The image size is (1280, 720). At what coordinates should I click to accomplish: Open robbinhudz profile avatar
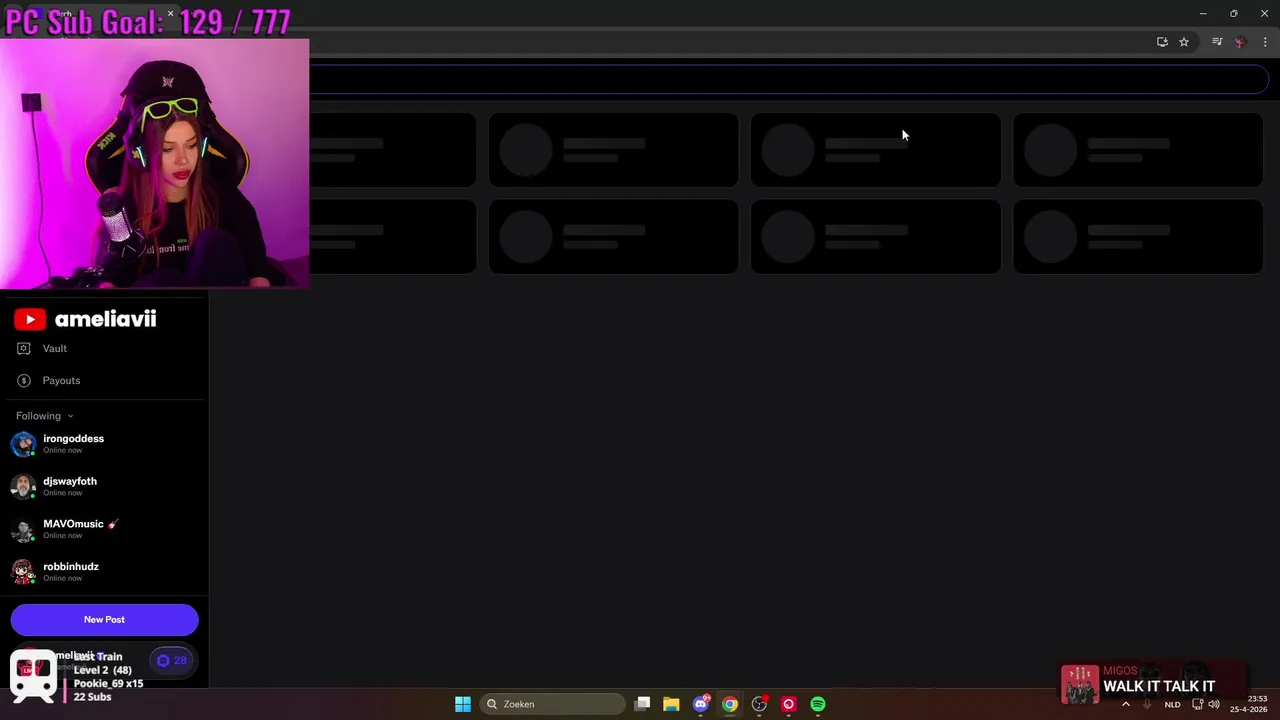[x=23, y=572]
